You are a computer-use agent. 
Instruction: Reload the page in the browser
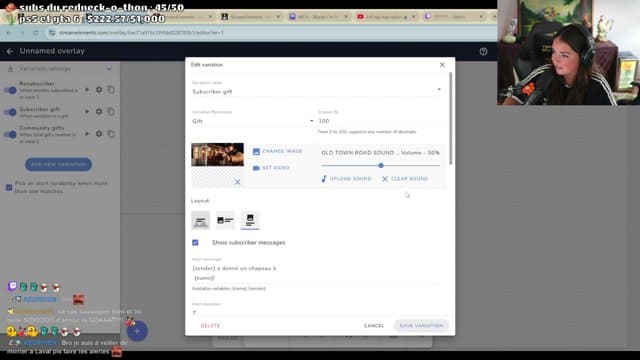[x=36, y=33]
